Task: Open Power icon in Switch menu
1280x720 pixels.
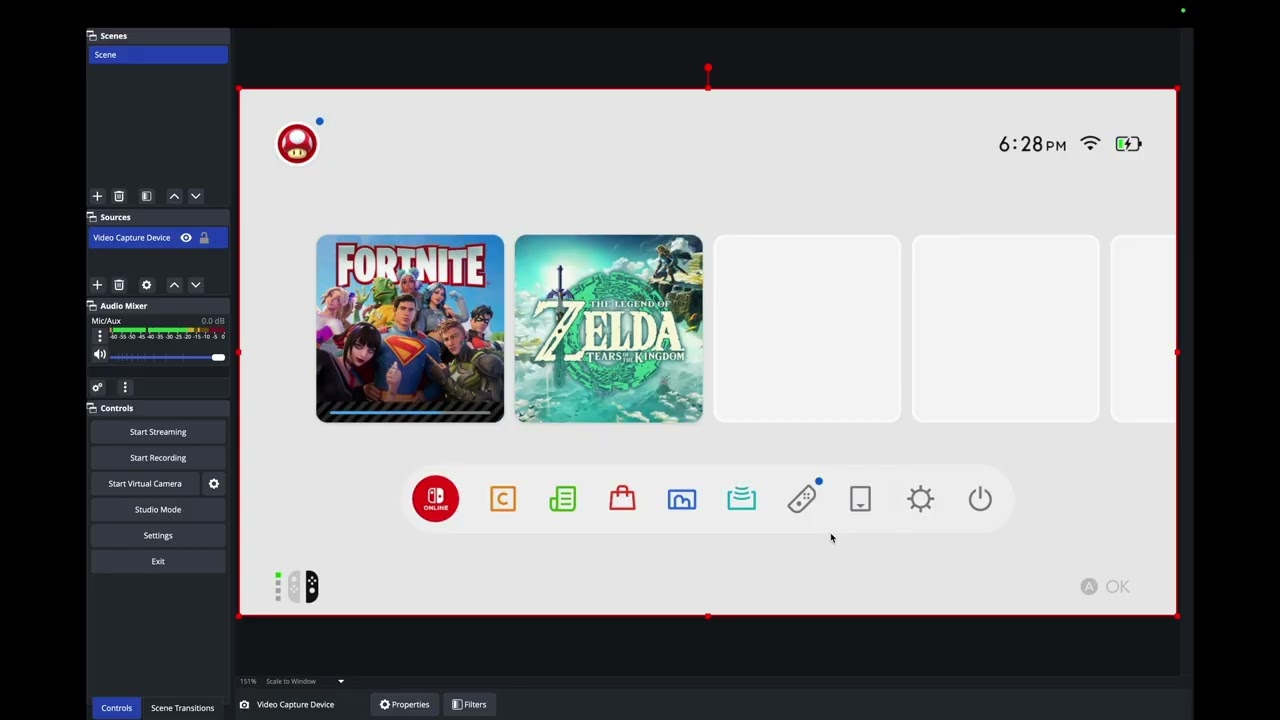Action: pyautogui.click(x=980, y=499)
